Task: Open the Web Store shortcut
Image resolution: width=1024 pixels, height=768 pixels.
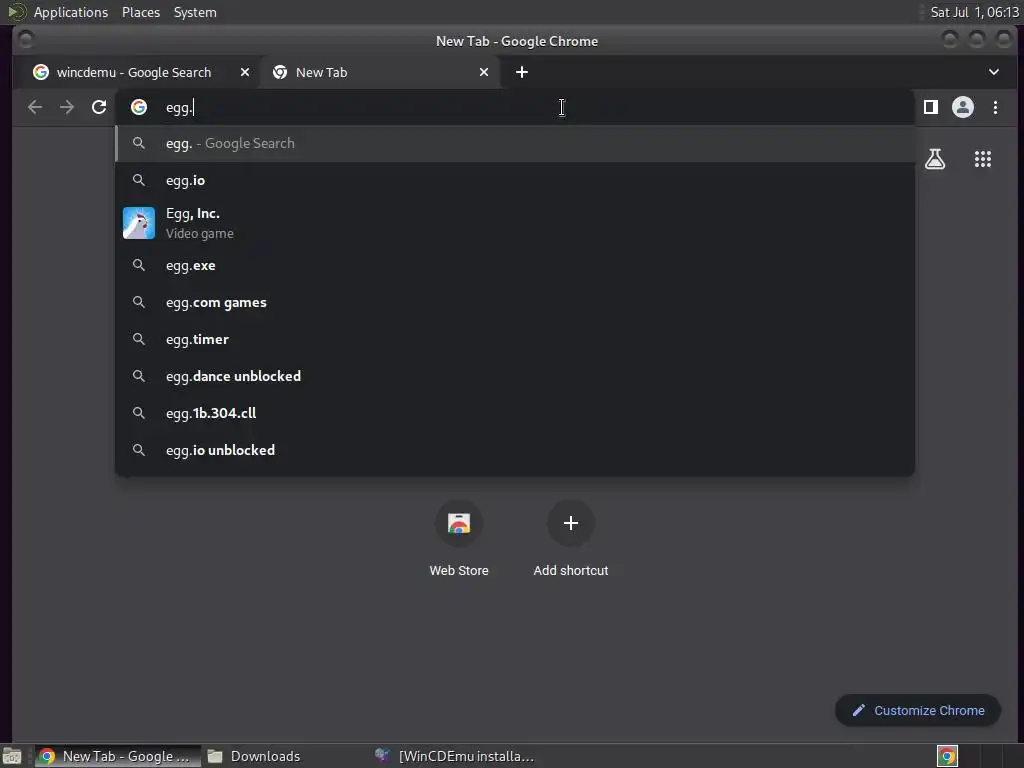Action: tap(458, 539)
